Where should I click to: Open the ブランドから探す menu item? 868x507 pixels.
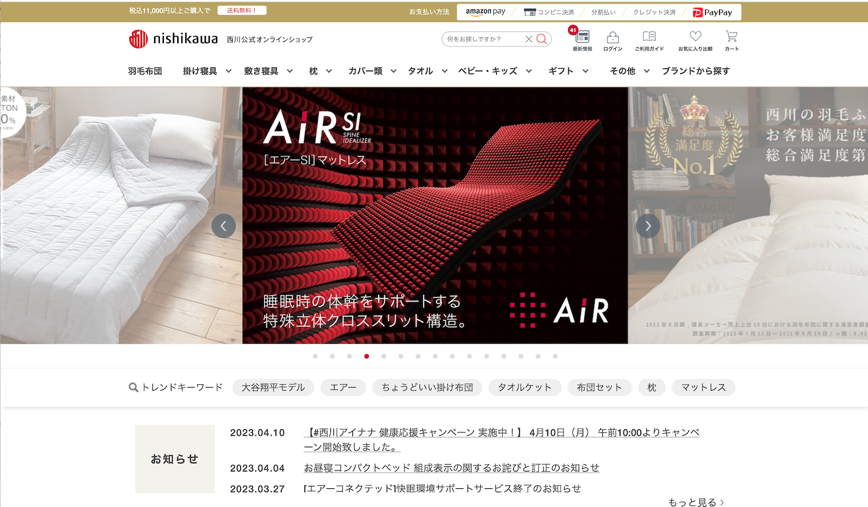696,71
